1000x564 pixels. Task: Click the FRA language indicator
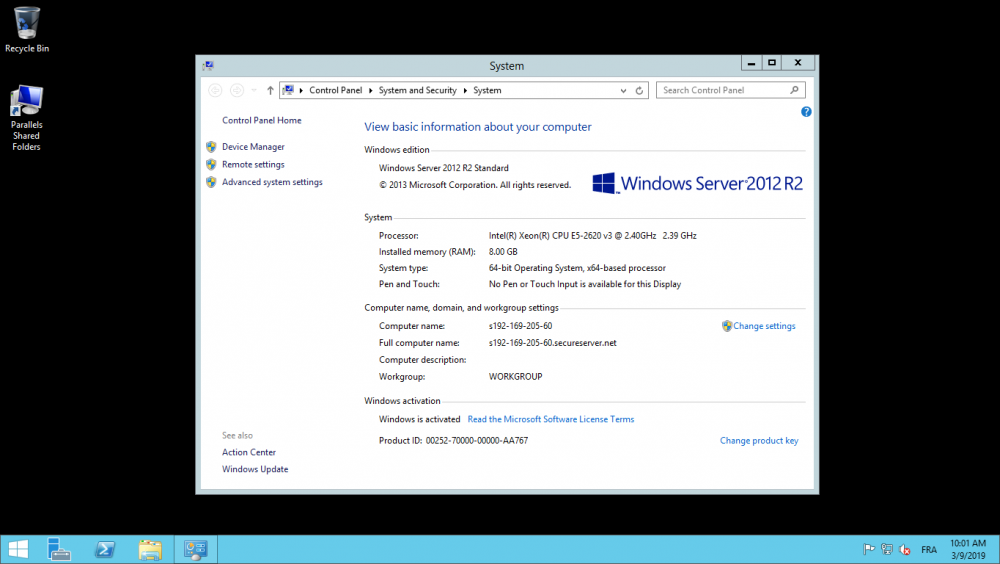click(x=929, y=549)
